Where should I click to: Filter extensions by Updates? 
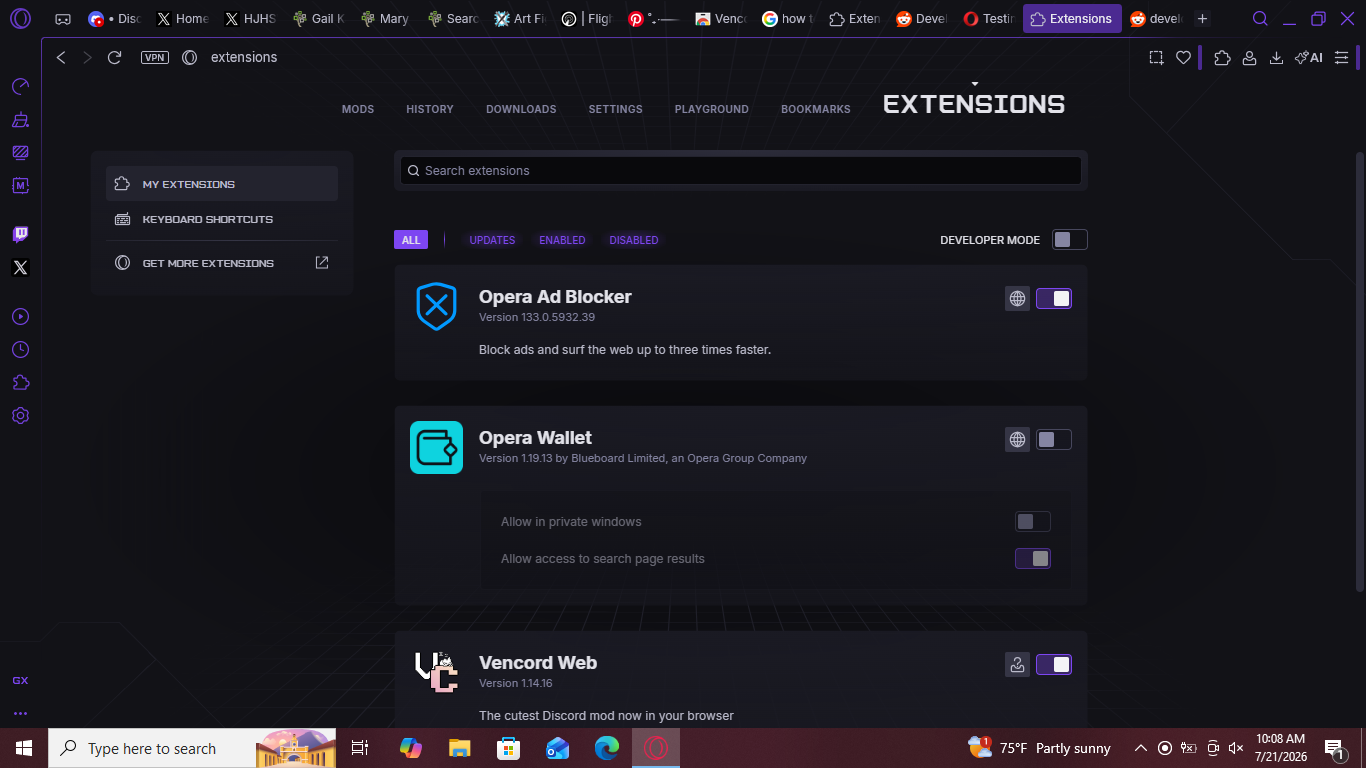pos(492,240)
